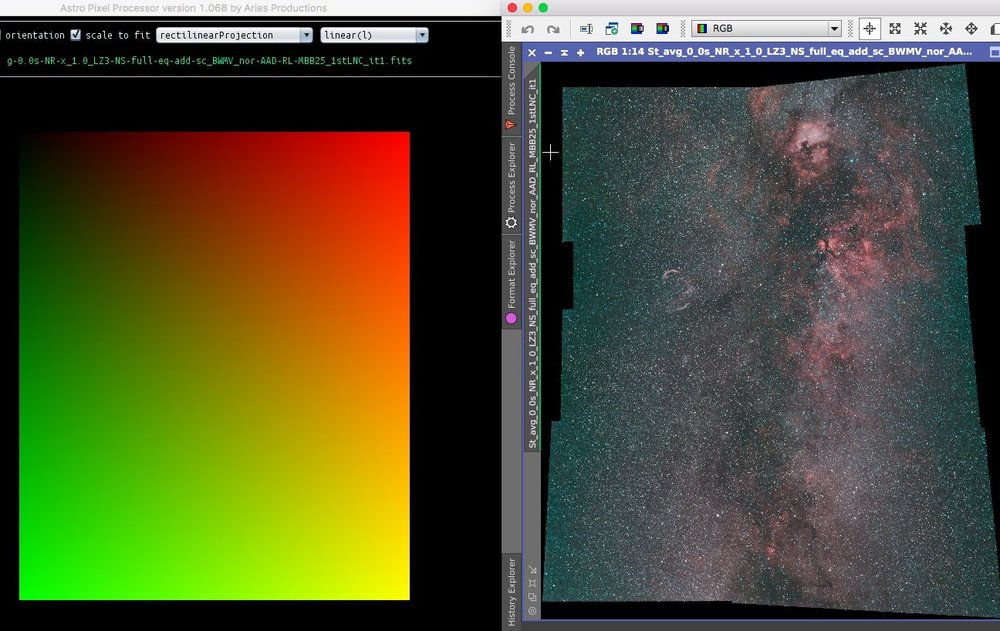This screenshot has height=631, width=1000.
Task: Open the rectilinearProjection dropdown
Action: pyautogui.click(x=235, y=35)
